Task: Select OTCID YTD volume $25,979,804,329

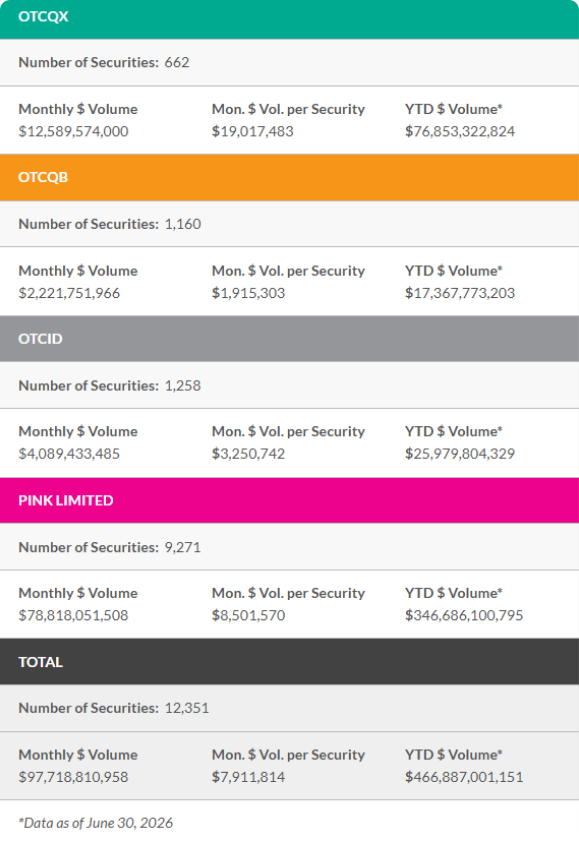Action: (x=460, y=454)
